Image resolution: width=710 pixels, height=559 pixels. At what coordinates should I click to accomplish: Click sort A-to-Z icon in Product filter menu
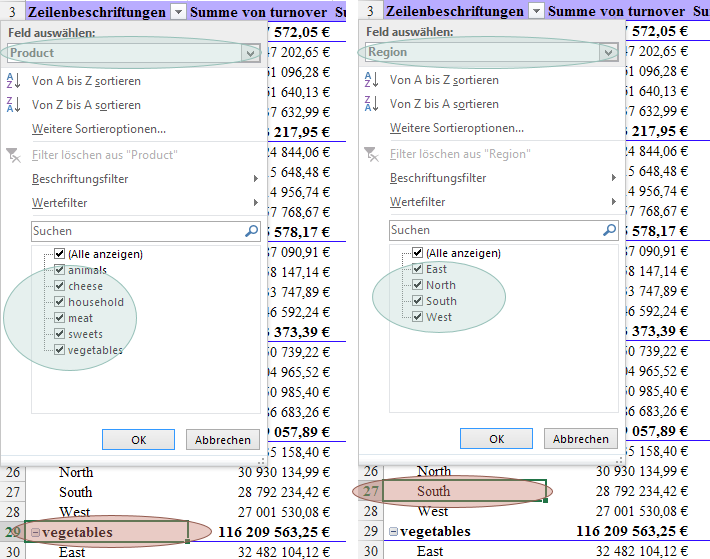[x=13, y=81]
